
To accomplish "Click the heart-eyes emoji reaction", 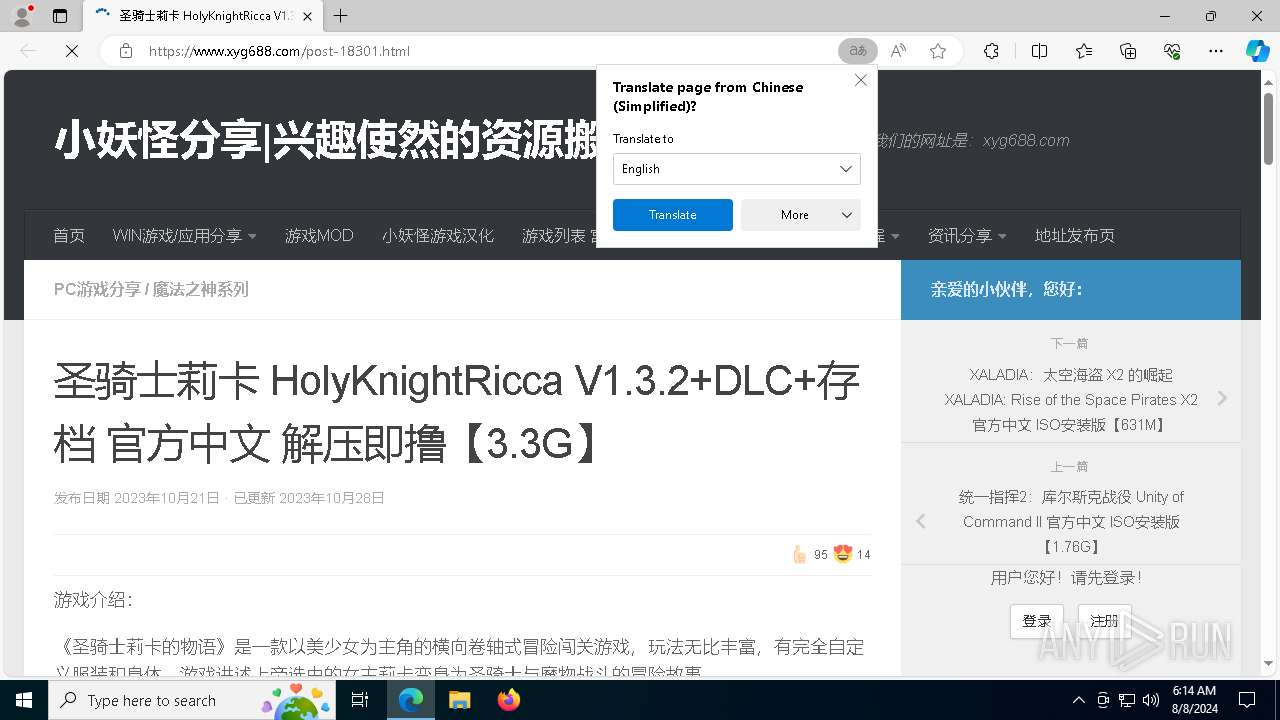I will click(x=843, y=554).
